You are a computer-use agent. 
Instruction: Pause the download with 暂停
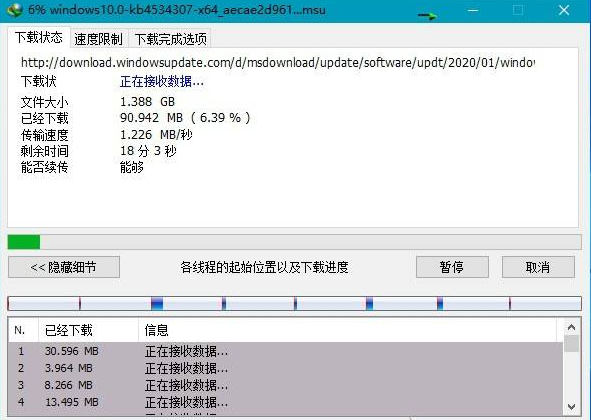pyautogui.click(x=452, y=267)
